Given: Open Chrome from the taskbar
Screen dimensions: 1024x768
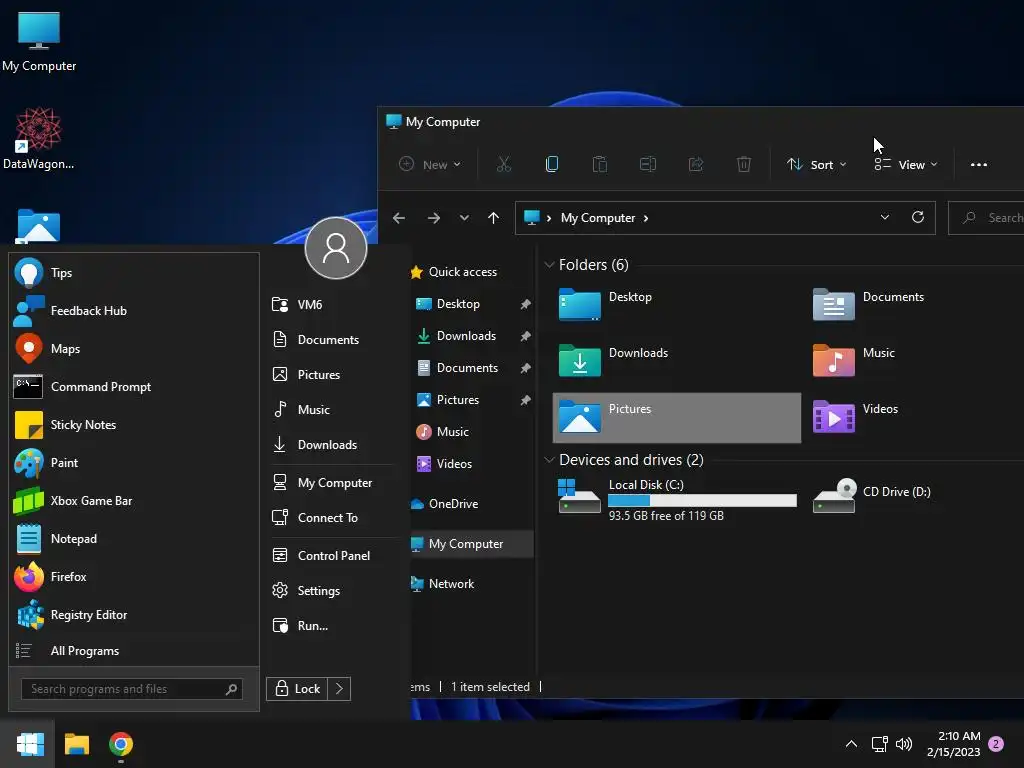Looking at the screenshot, I should pos(121,744).
